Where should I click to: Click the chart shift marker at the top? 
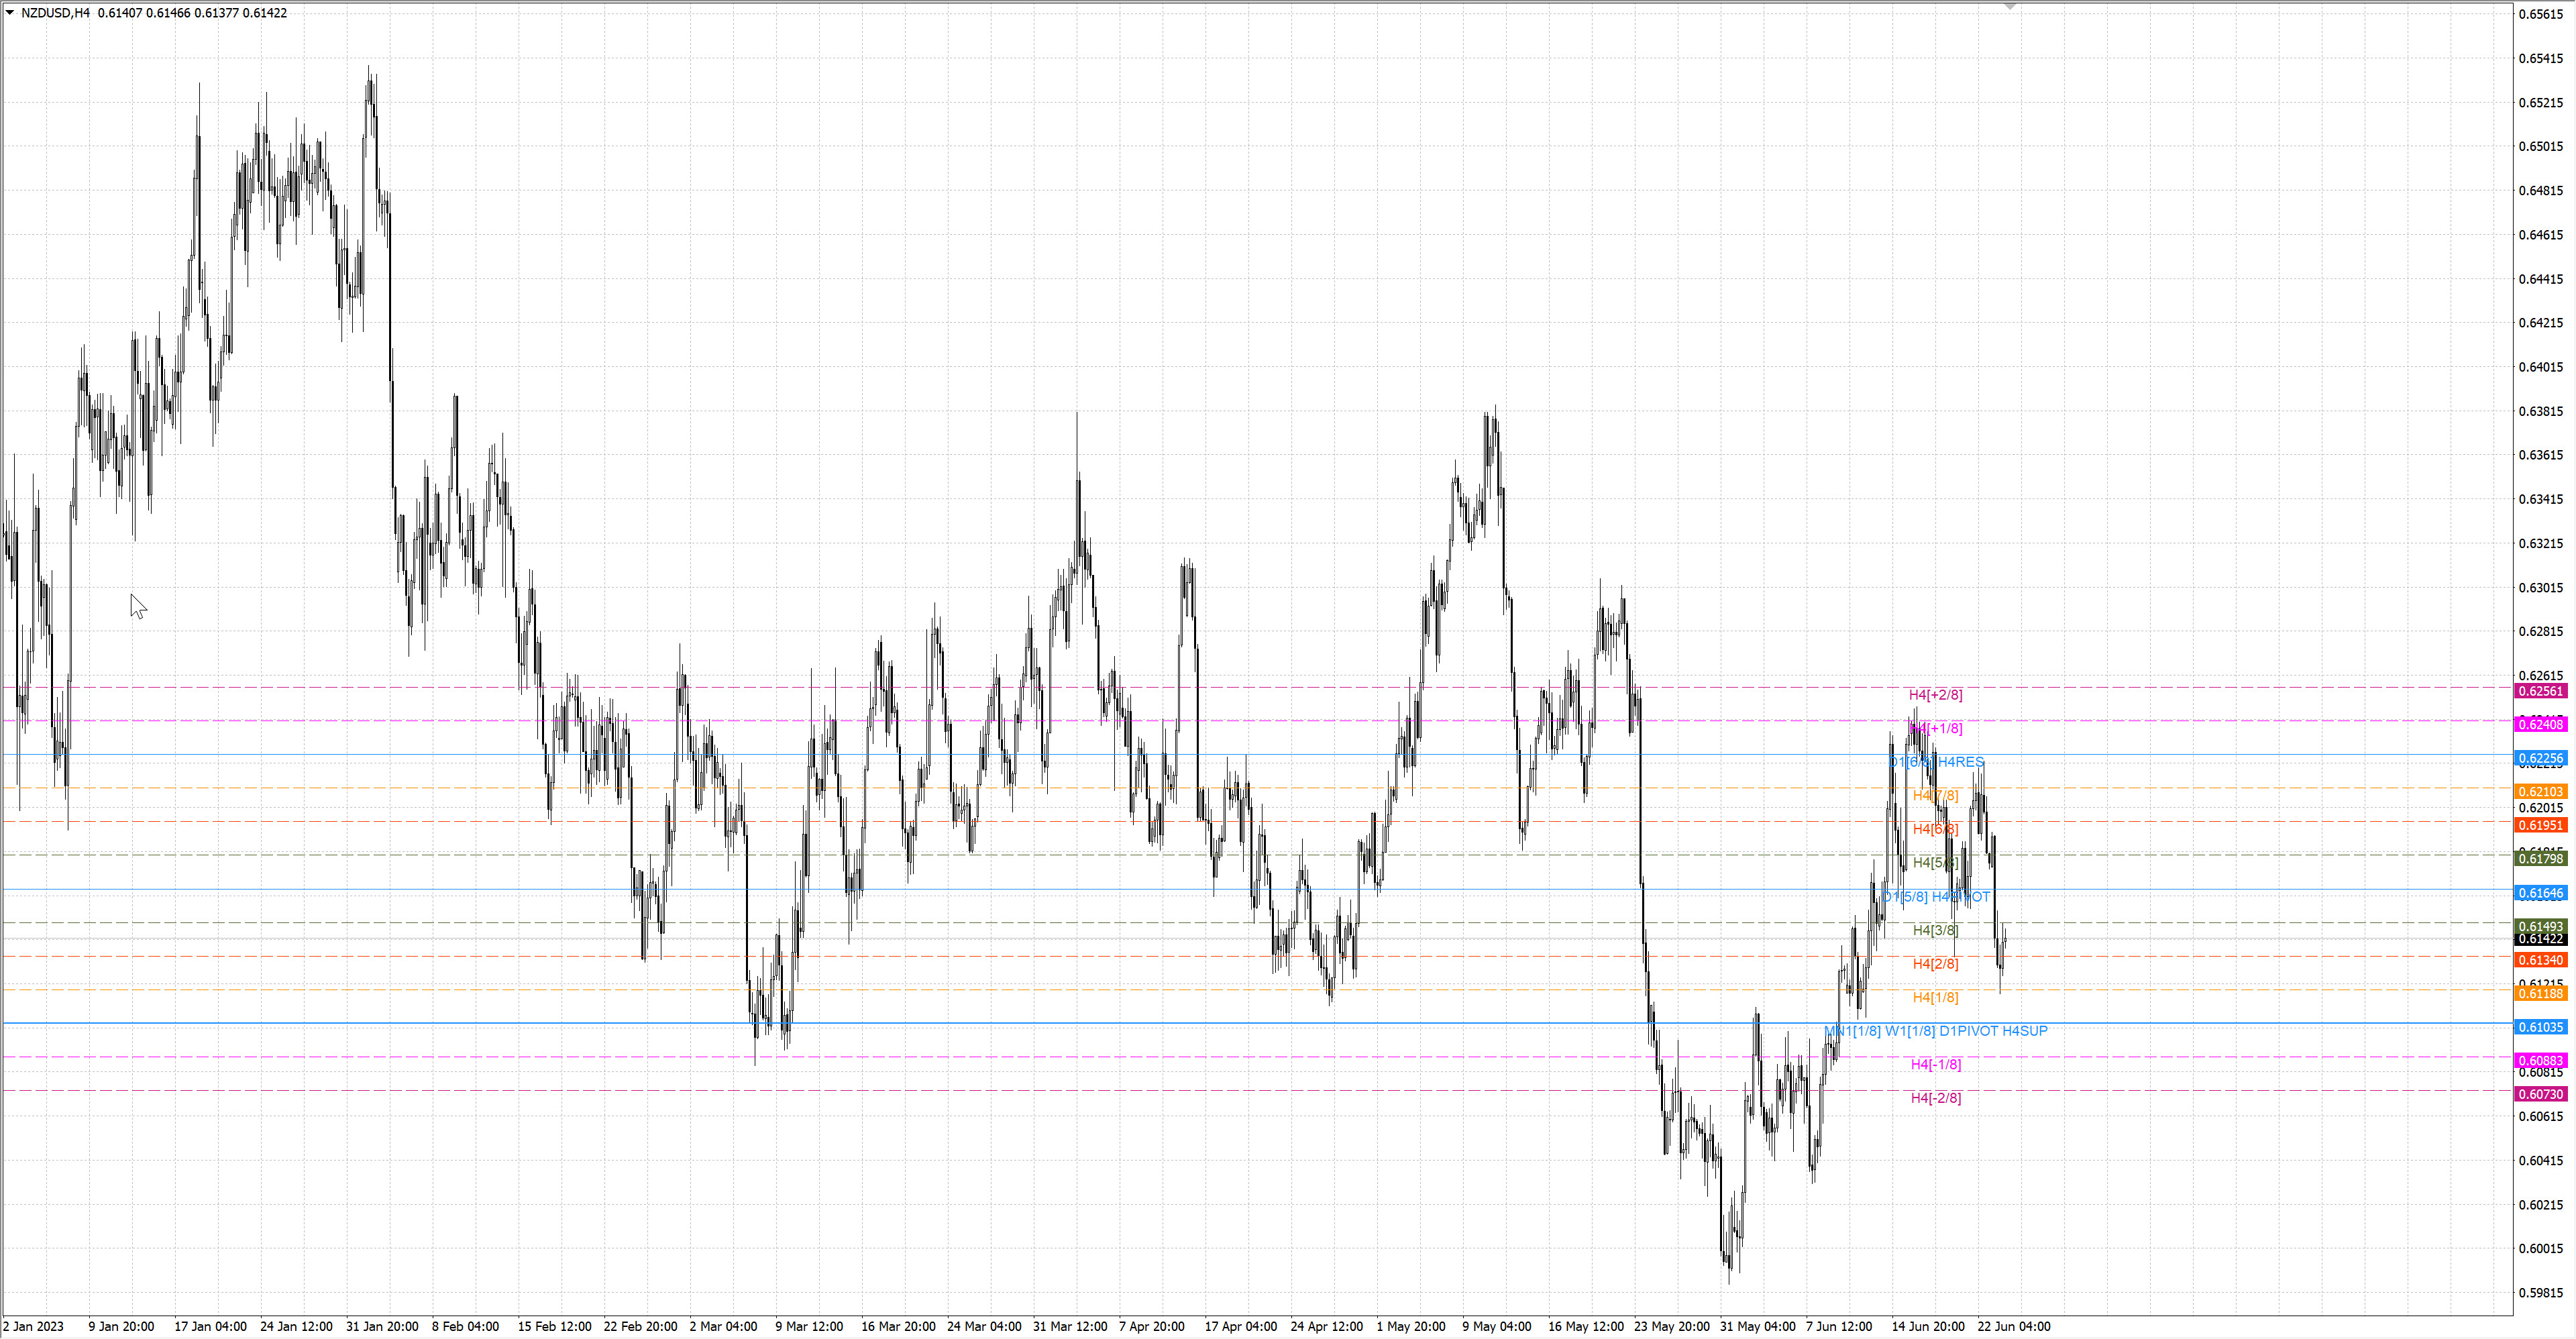click(2010, 7)
